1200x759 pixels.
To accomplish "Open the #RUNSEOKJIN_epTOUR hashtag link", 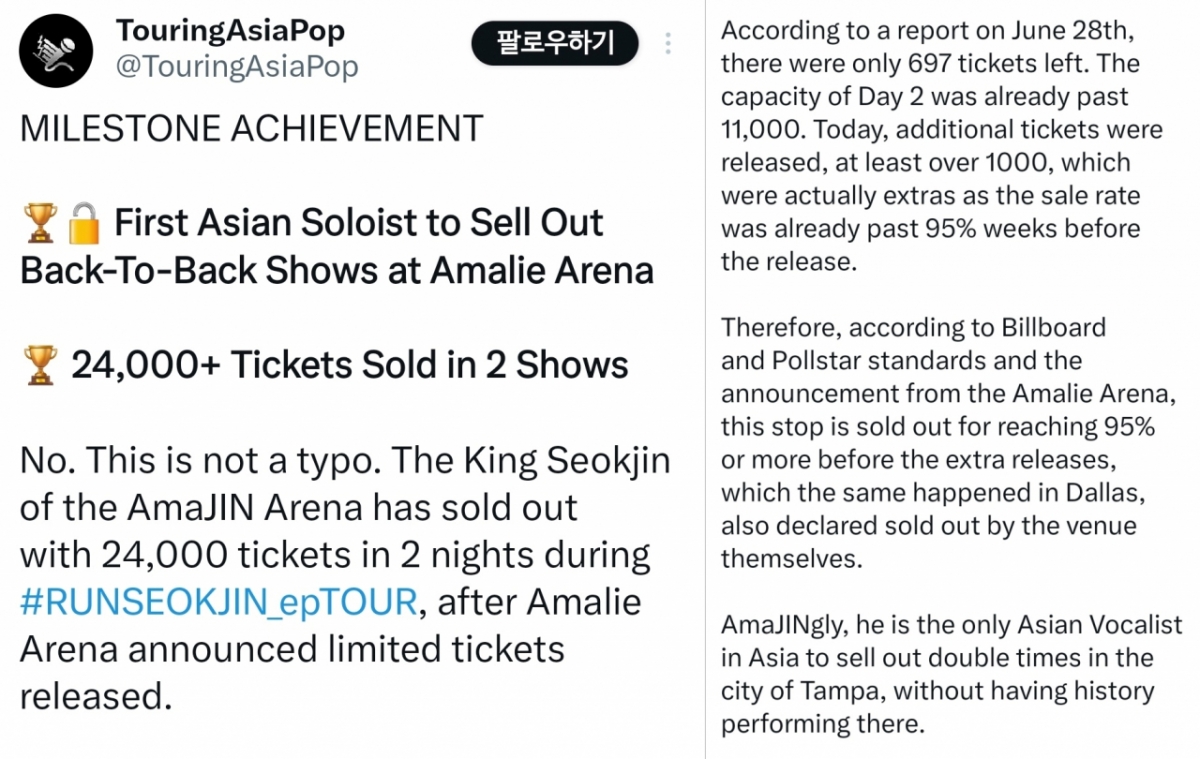I will click(x=218, y=602).
